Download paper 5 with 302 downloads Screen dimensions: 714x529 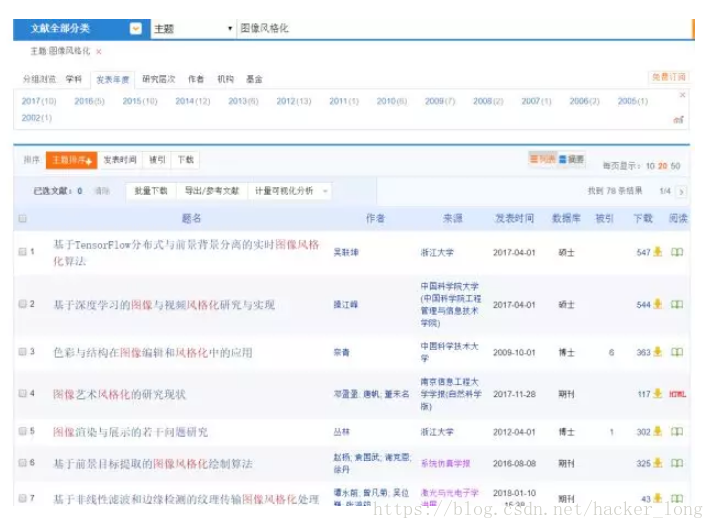[x=658, y=431]
